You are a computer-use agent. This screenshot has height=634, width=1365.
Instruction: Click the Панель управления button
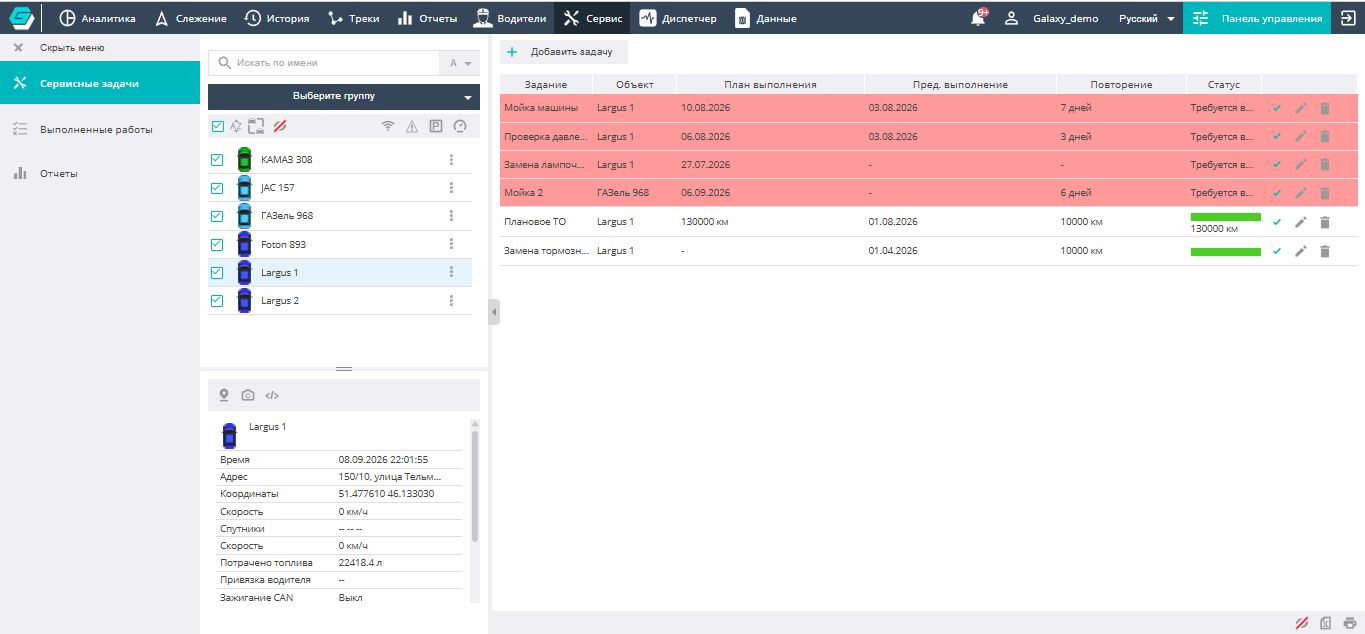[x=1257, y=18]
